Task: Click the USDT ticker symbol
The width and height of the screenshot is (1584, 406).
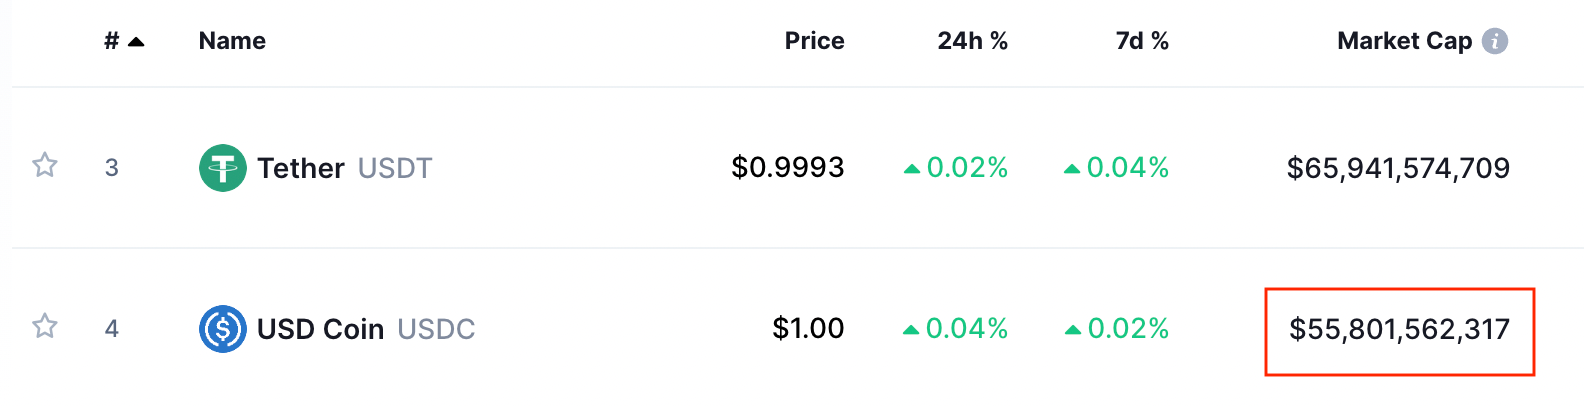Action: pyautogui.click(x=395, y=168)
